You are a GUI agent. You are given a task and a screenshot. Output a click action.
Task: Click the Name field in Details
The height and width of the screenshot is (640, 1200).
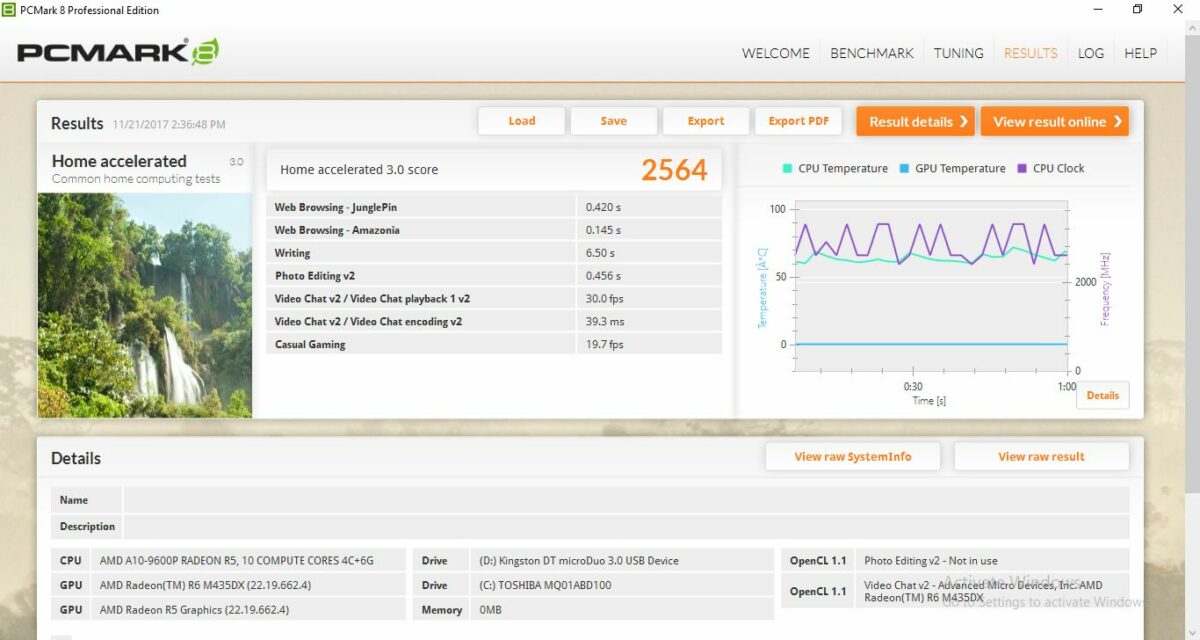[626, 500]
